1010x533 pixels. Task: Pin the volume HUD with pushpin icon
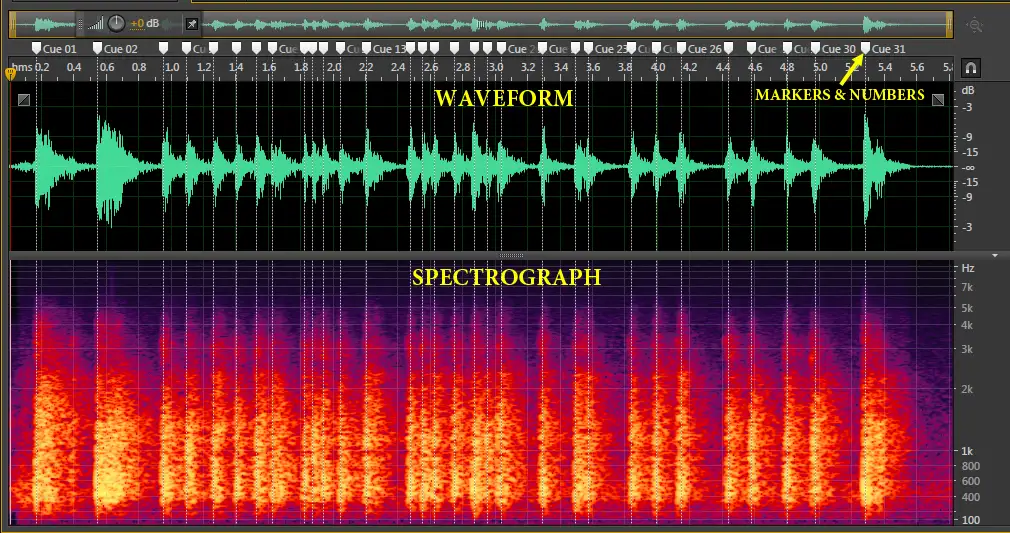point(191,24)
